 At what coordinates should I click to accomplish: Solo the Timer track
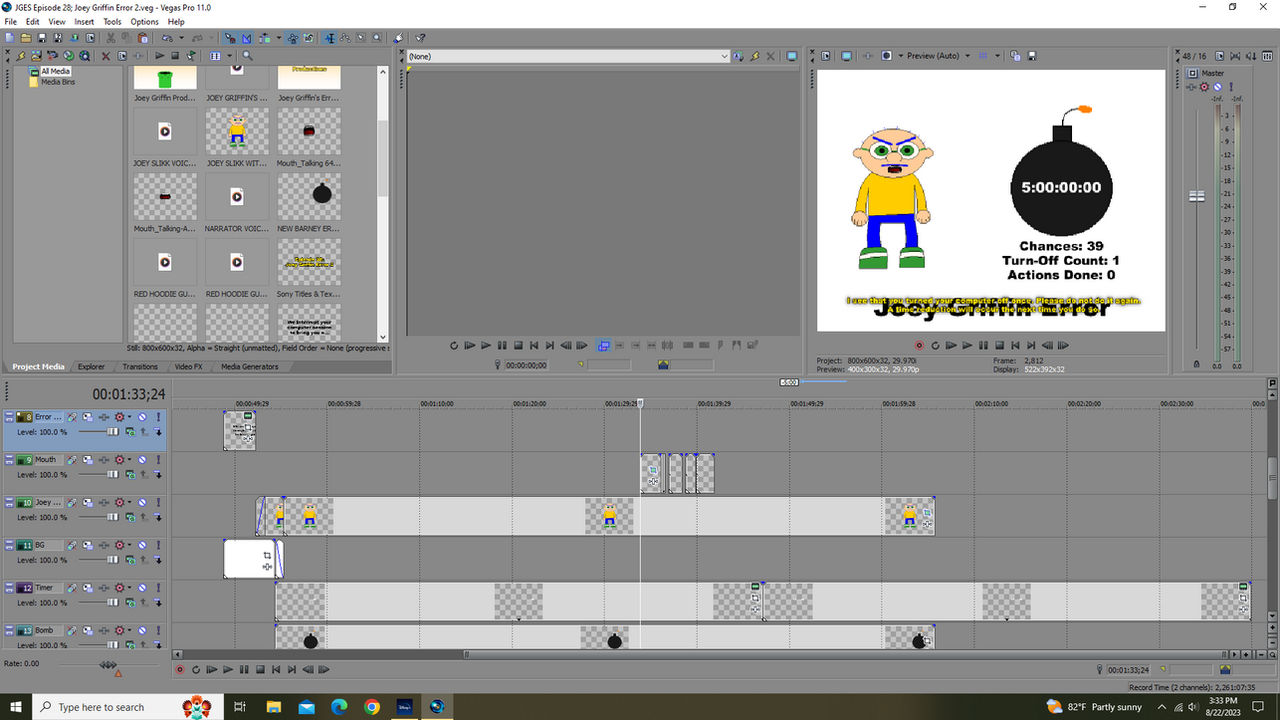[x=158, y=588]
